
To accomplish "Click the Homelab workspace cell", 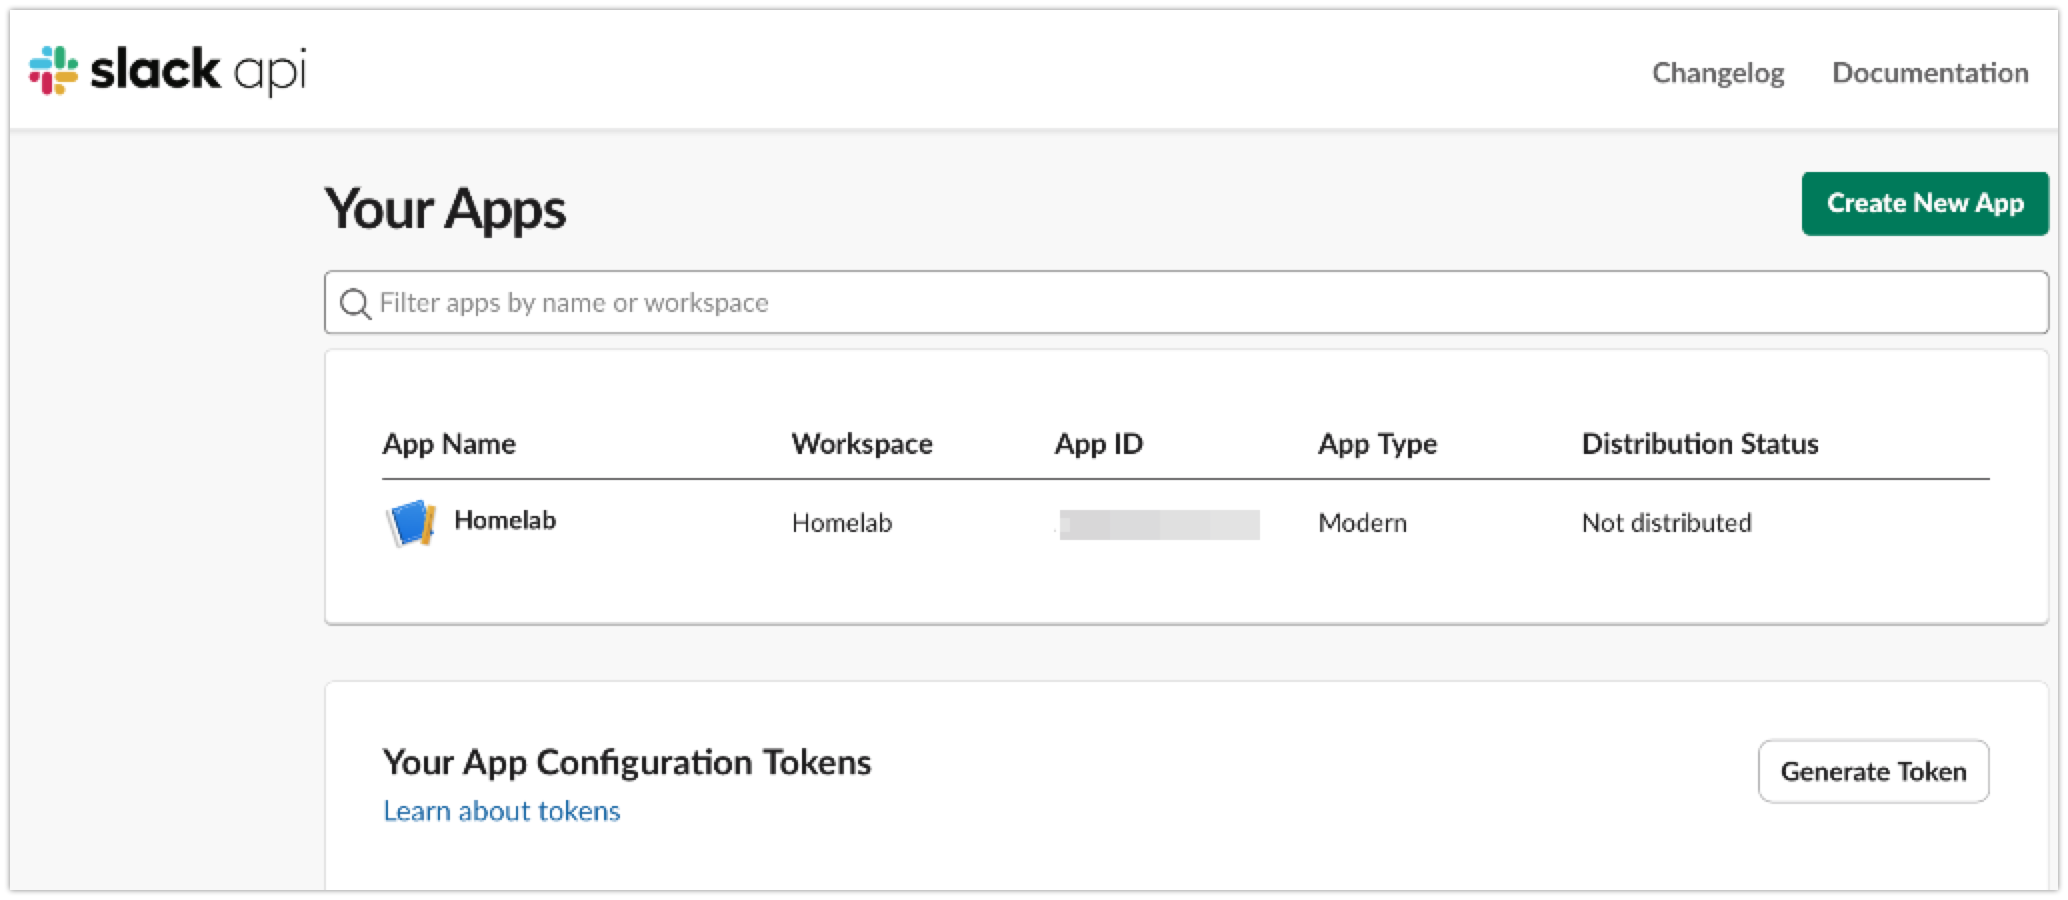I will 842,523.
